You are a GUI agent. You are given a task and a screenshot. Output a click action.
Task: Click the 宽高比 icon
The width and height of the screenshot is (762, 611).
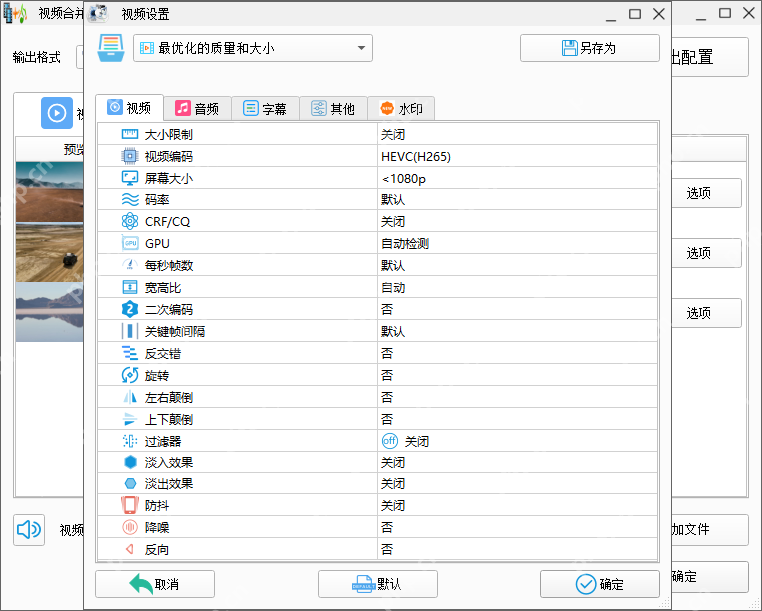coord(130,287)
